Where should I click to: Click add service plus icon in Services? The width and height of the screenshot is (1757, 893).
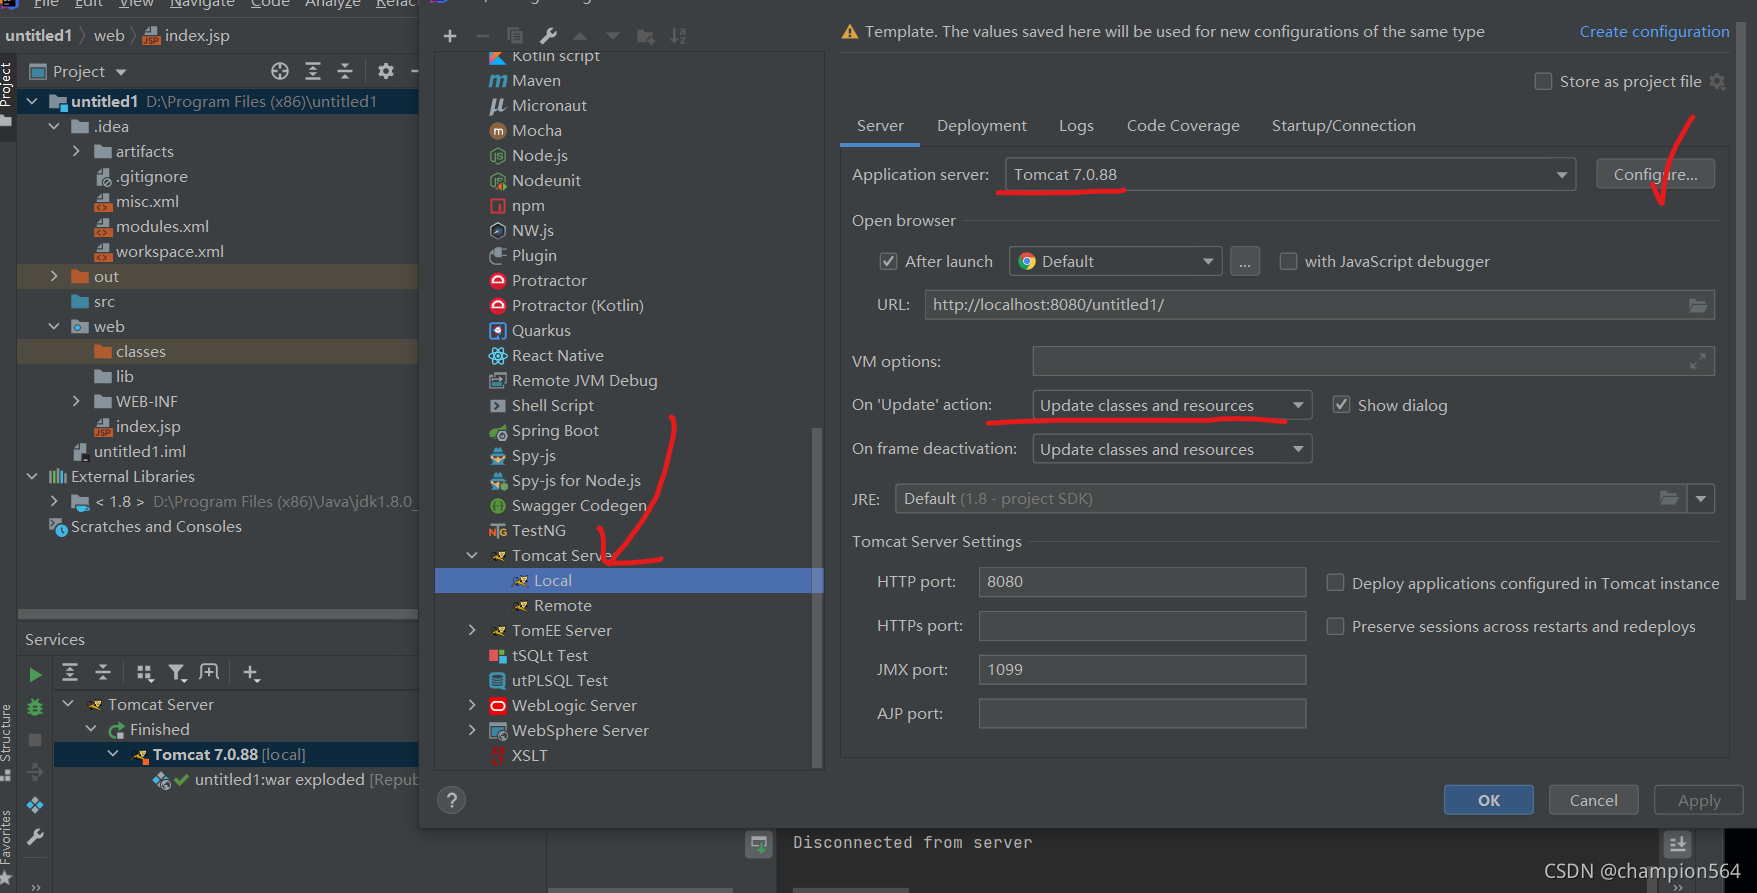click(x=251, y=673)
